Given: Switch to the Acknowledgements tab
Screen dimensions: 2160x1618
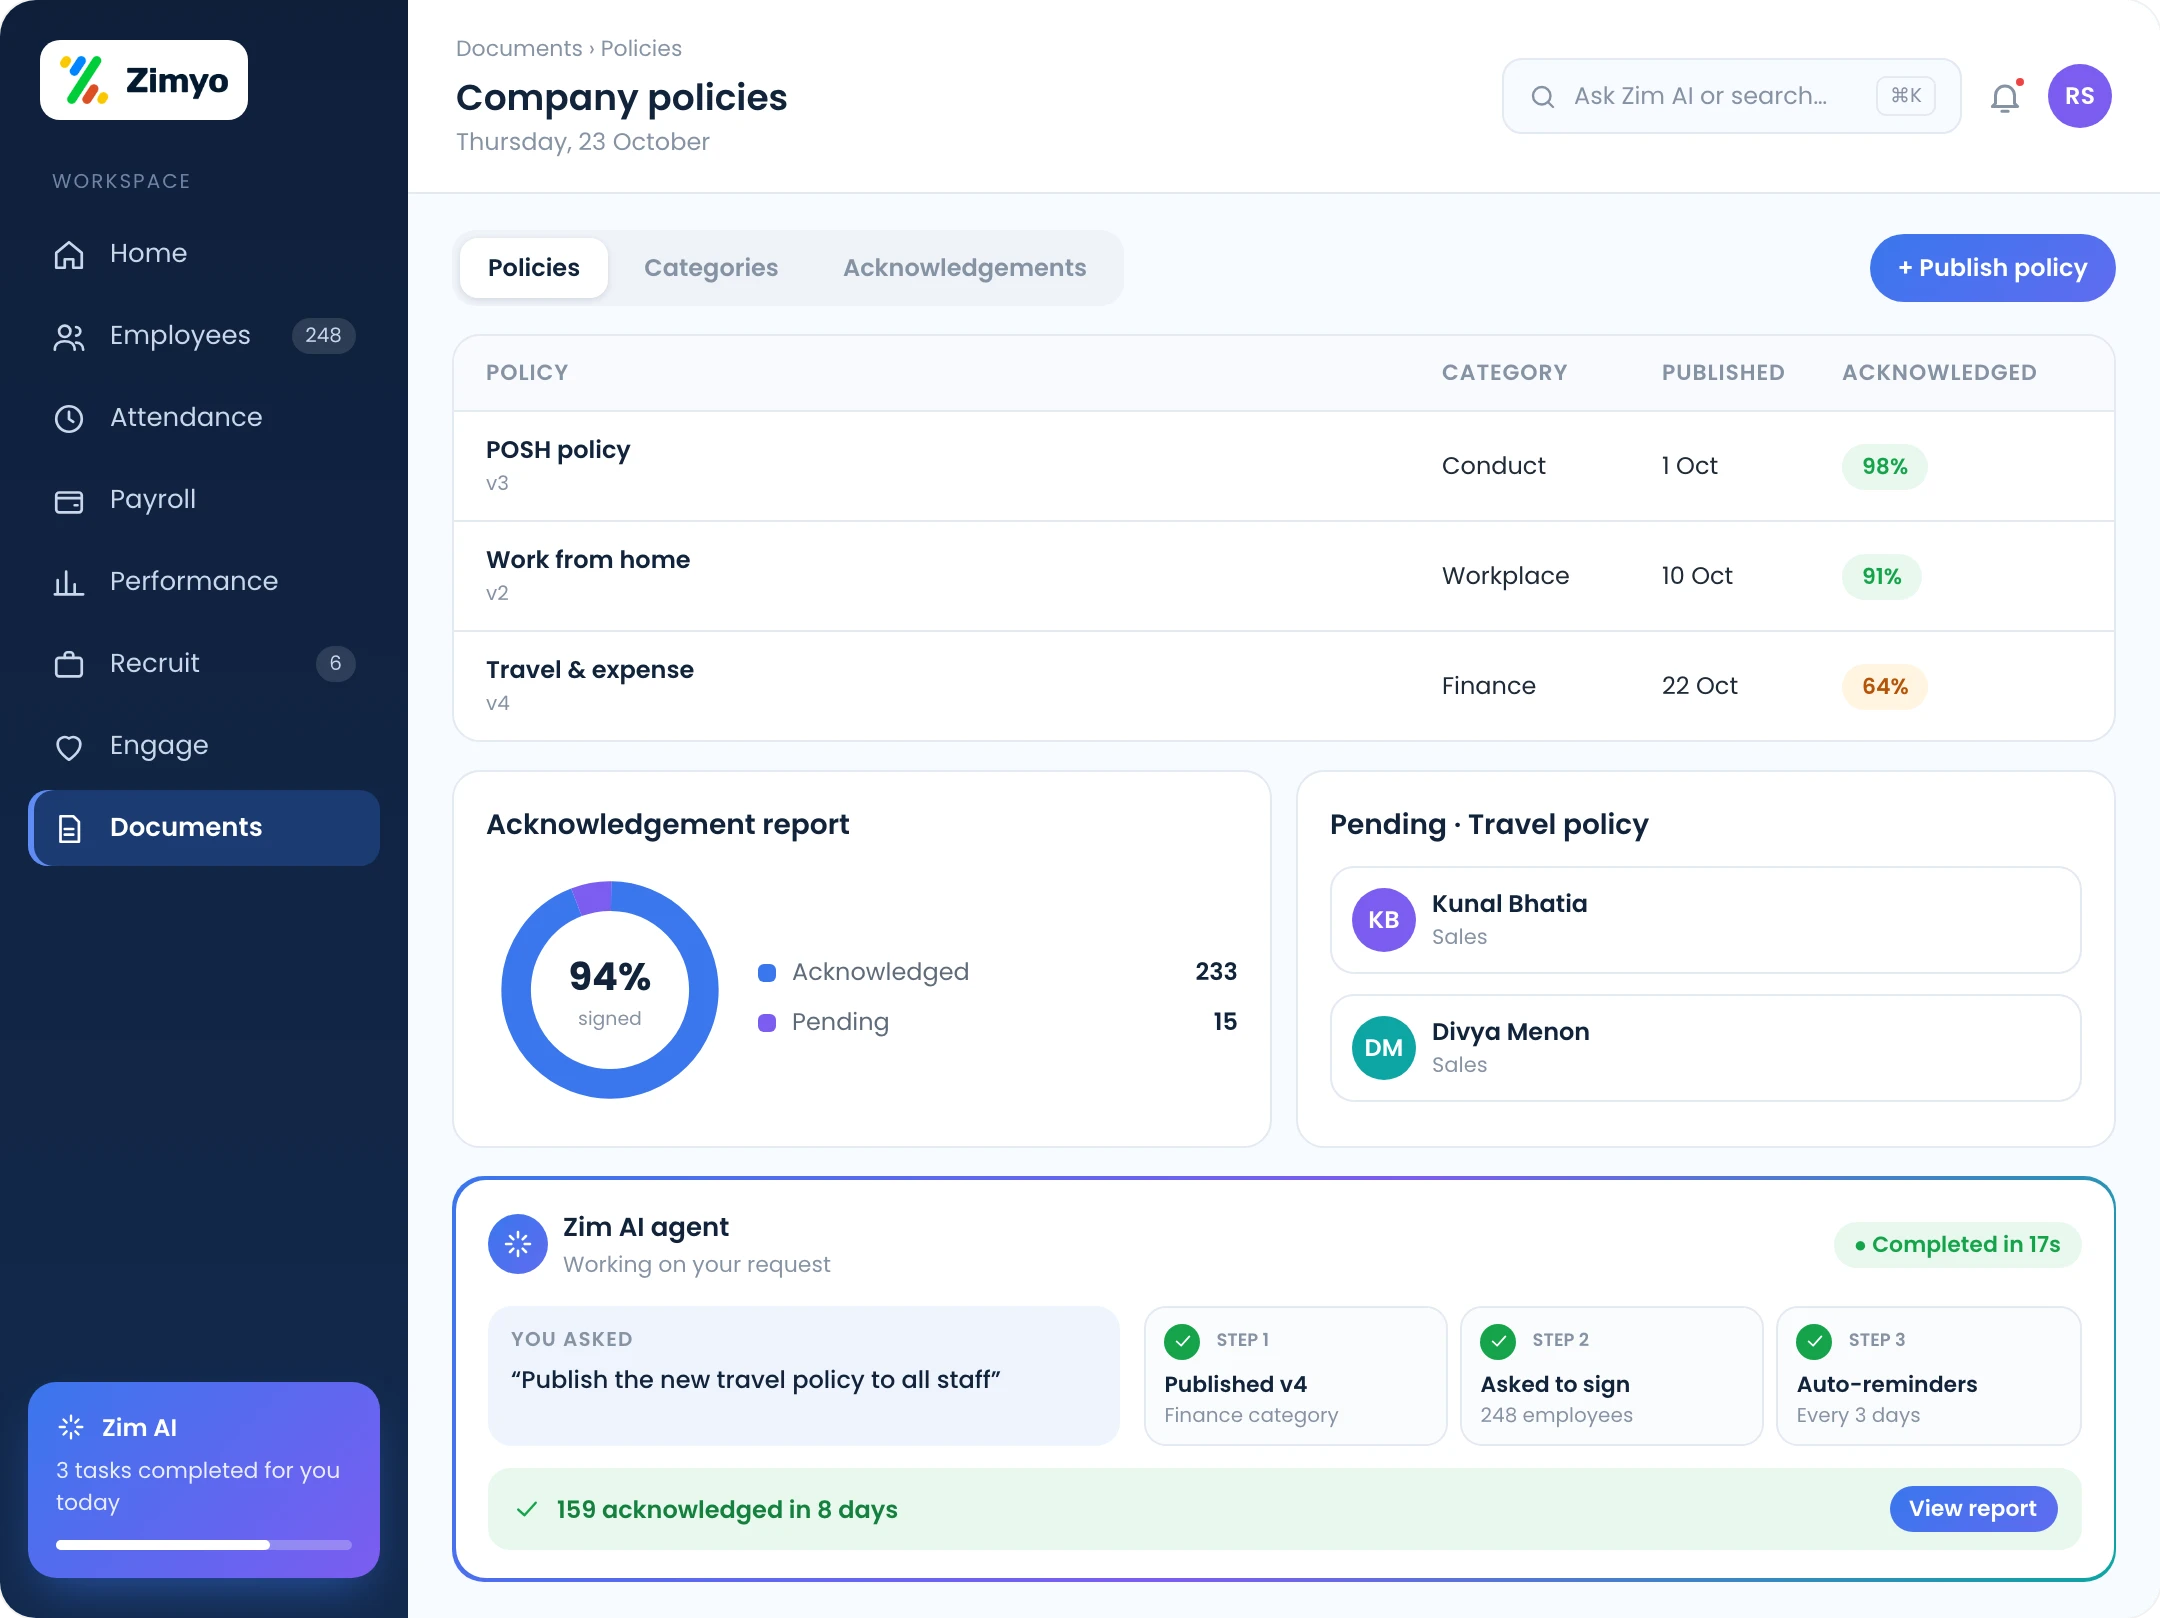Looking at the screenshot, I should point(964,268).
